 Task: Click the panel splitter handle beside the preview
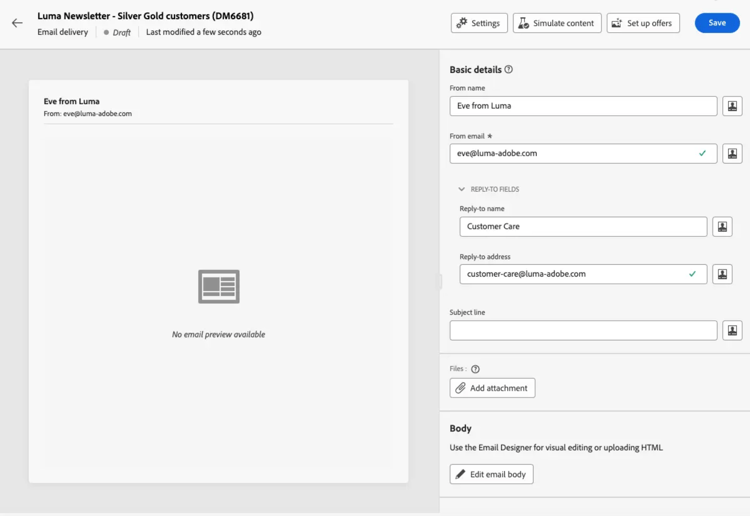440,281
